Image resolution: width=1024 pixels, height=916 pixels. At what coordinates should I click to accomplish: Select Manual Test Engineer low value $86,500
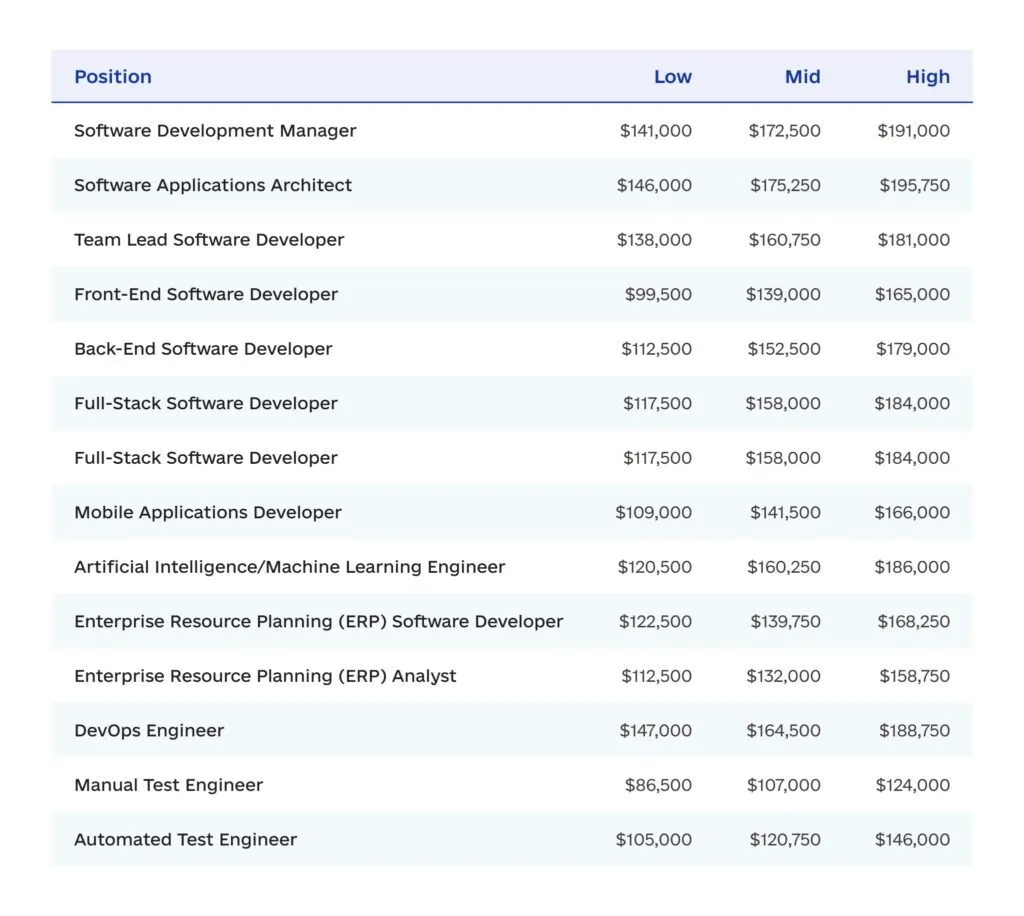(658, 785)
